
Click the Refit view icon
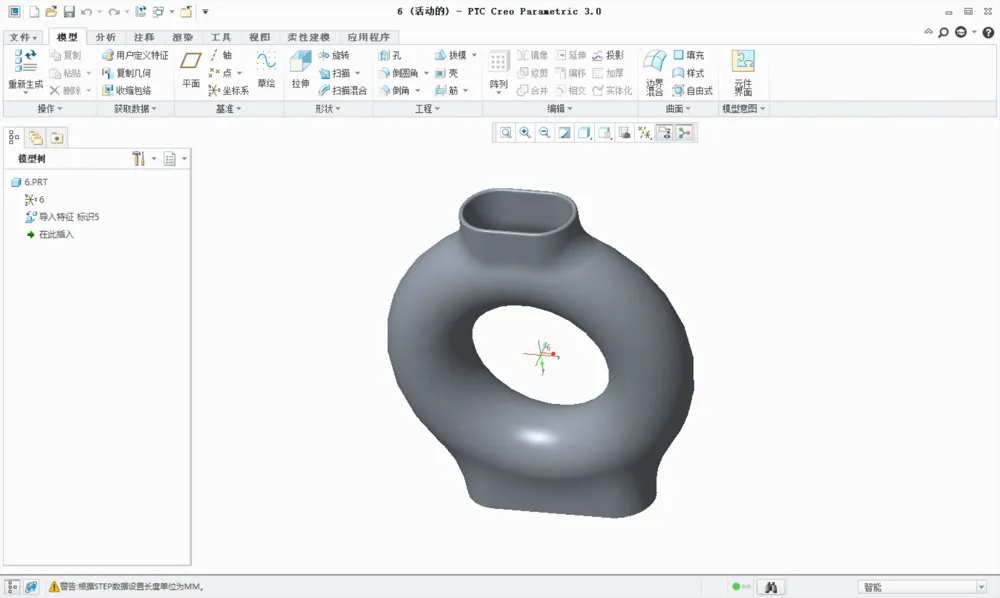click(505, 133)
